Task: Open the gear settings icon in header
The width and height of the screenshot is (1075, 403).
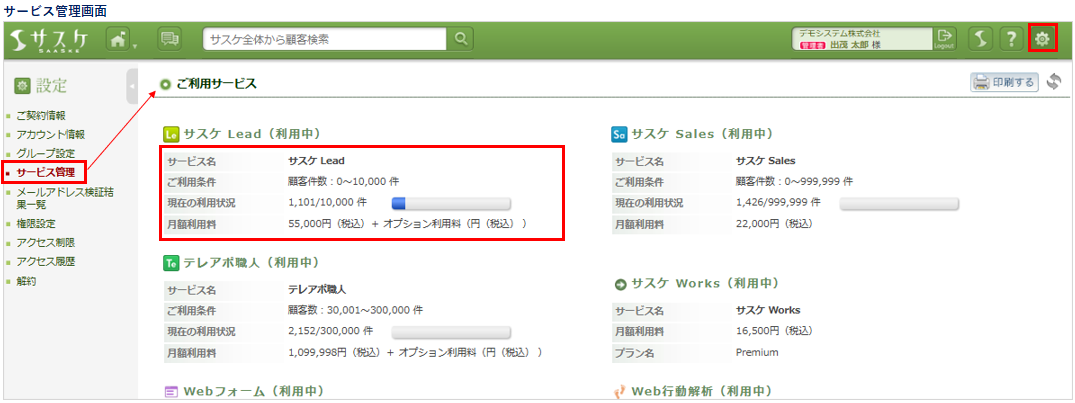Action: [x=1043, y=39]
